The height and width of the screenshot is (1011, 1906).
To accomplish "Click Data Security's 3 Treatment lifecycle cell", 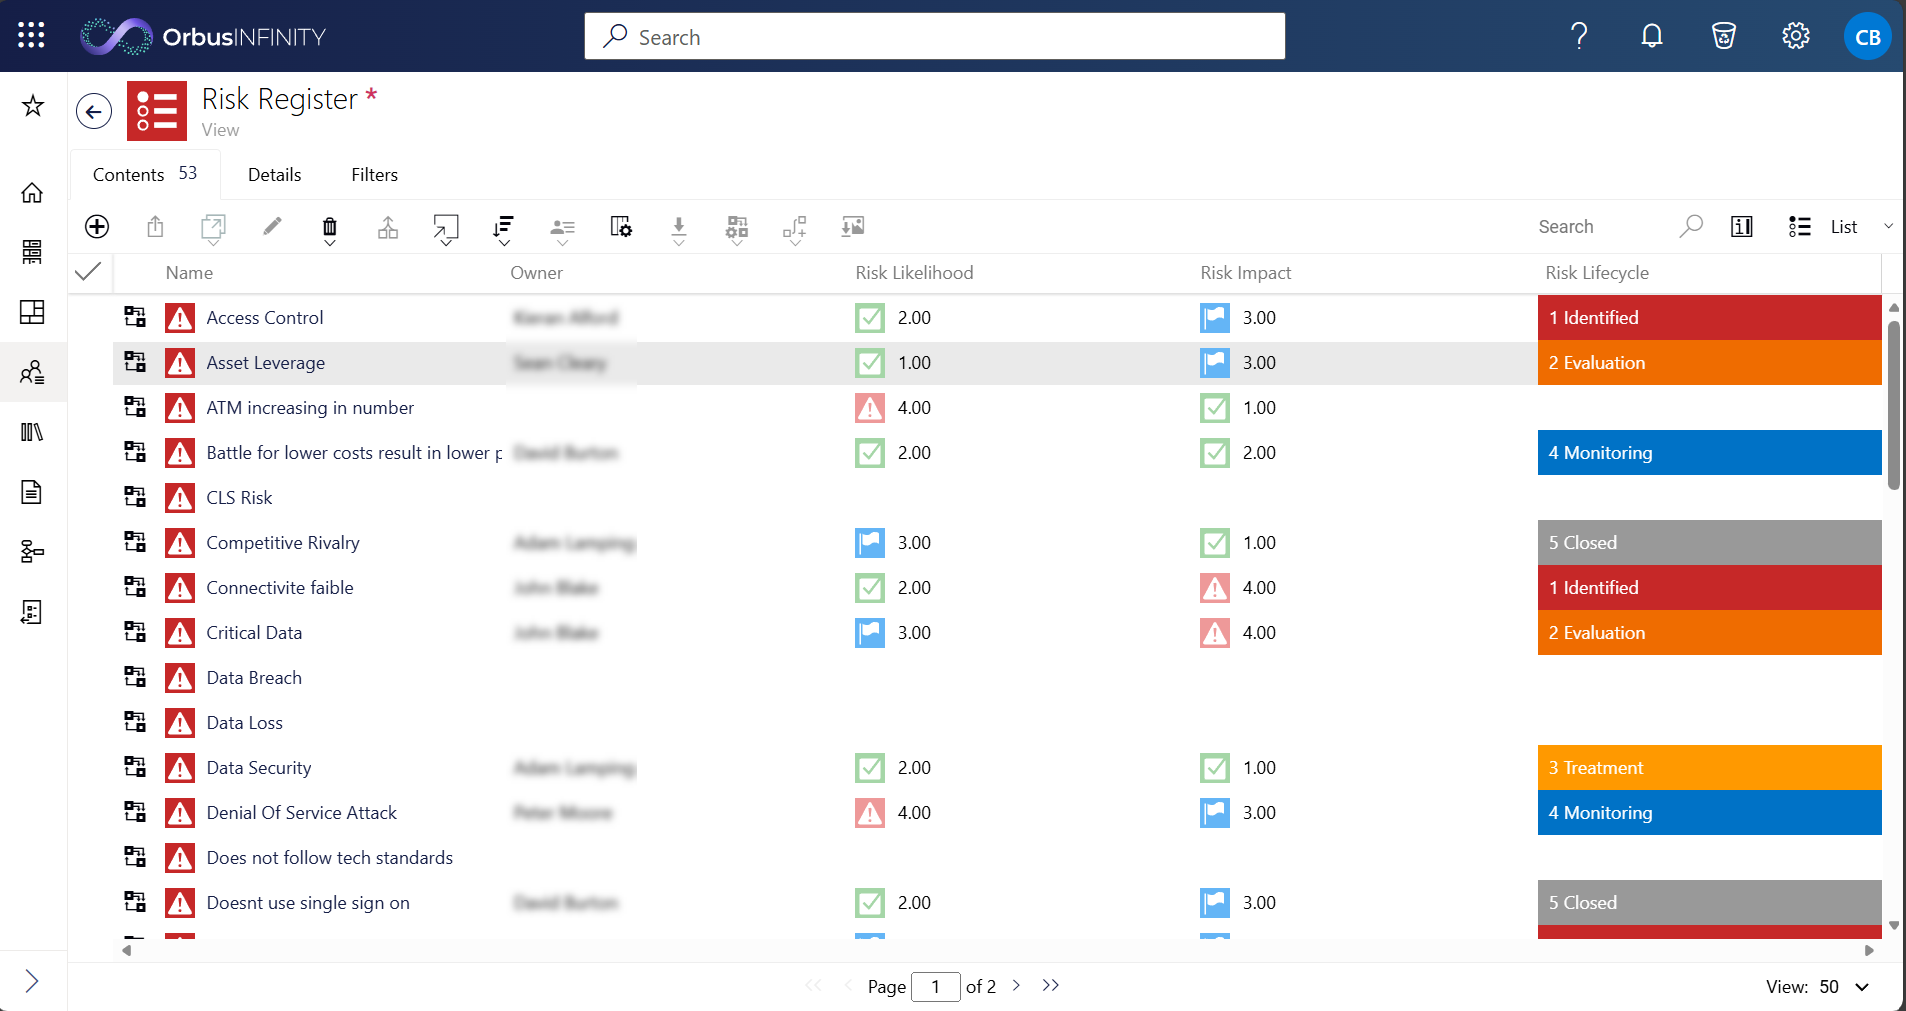I will coord(1710,768).
